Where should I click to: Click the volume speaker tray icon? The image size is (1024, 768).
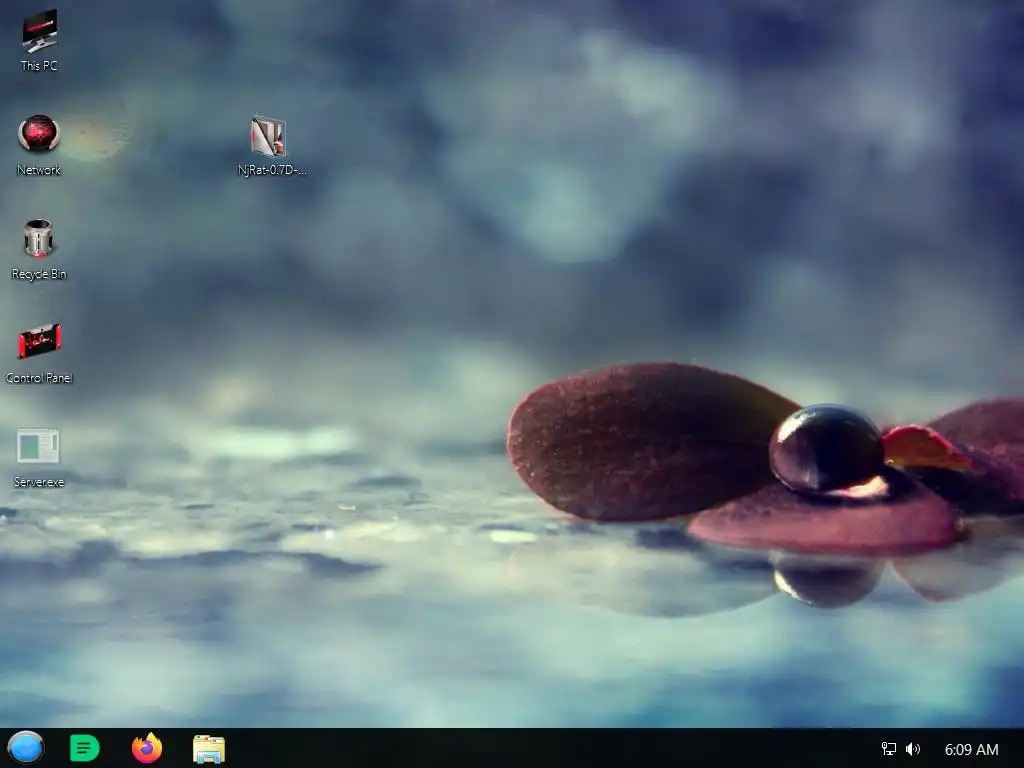[x=913, y=749]
